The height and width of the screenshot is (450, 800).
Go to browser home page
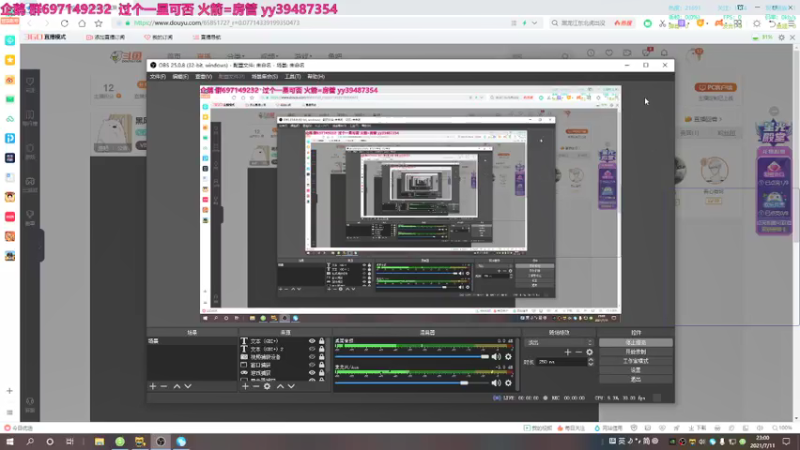point(82,23)
